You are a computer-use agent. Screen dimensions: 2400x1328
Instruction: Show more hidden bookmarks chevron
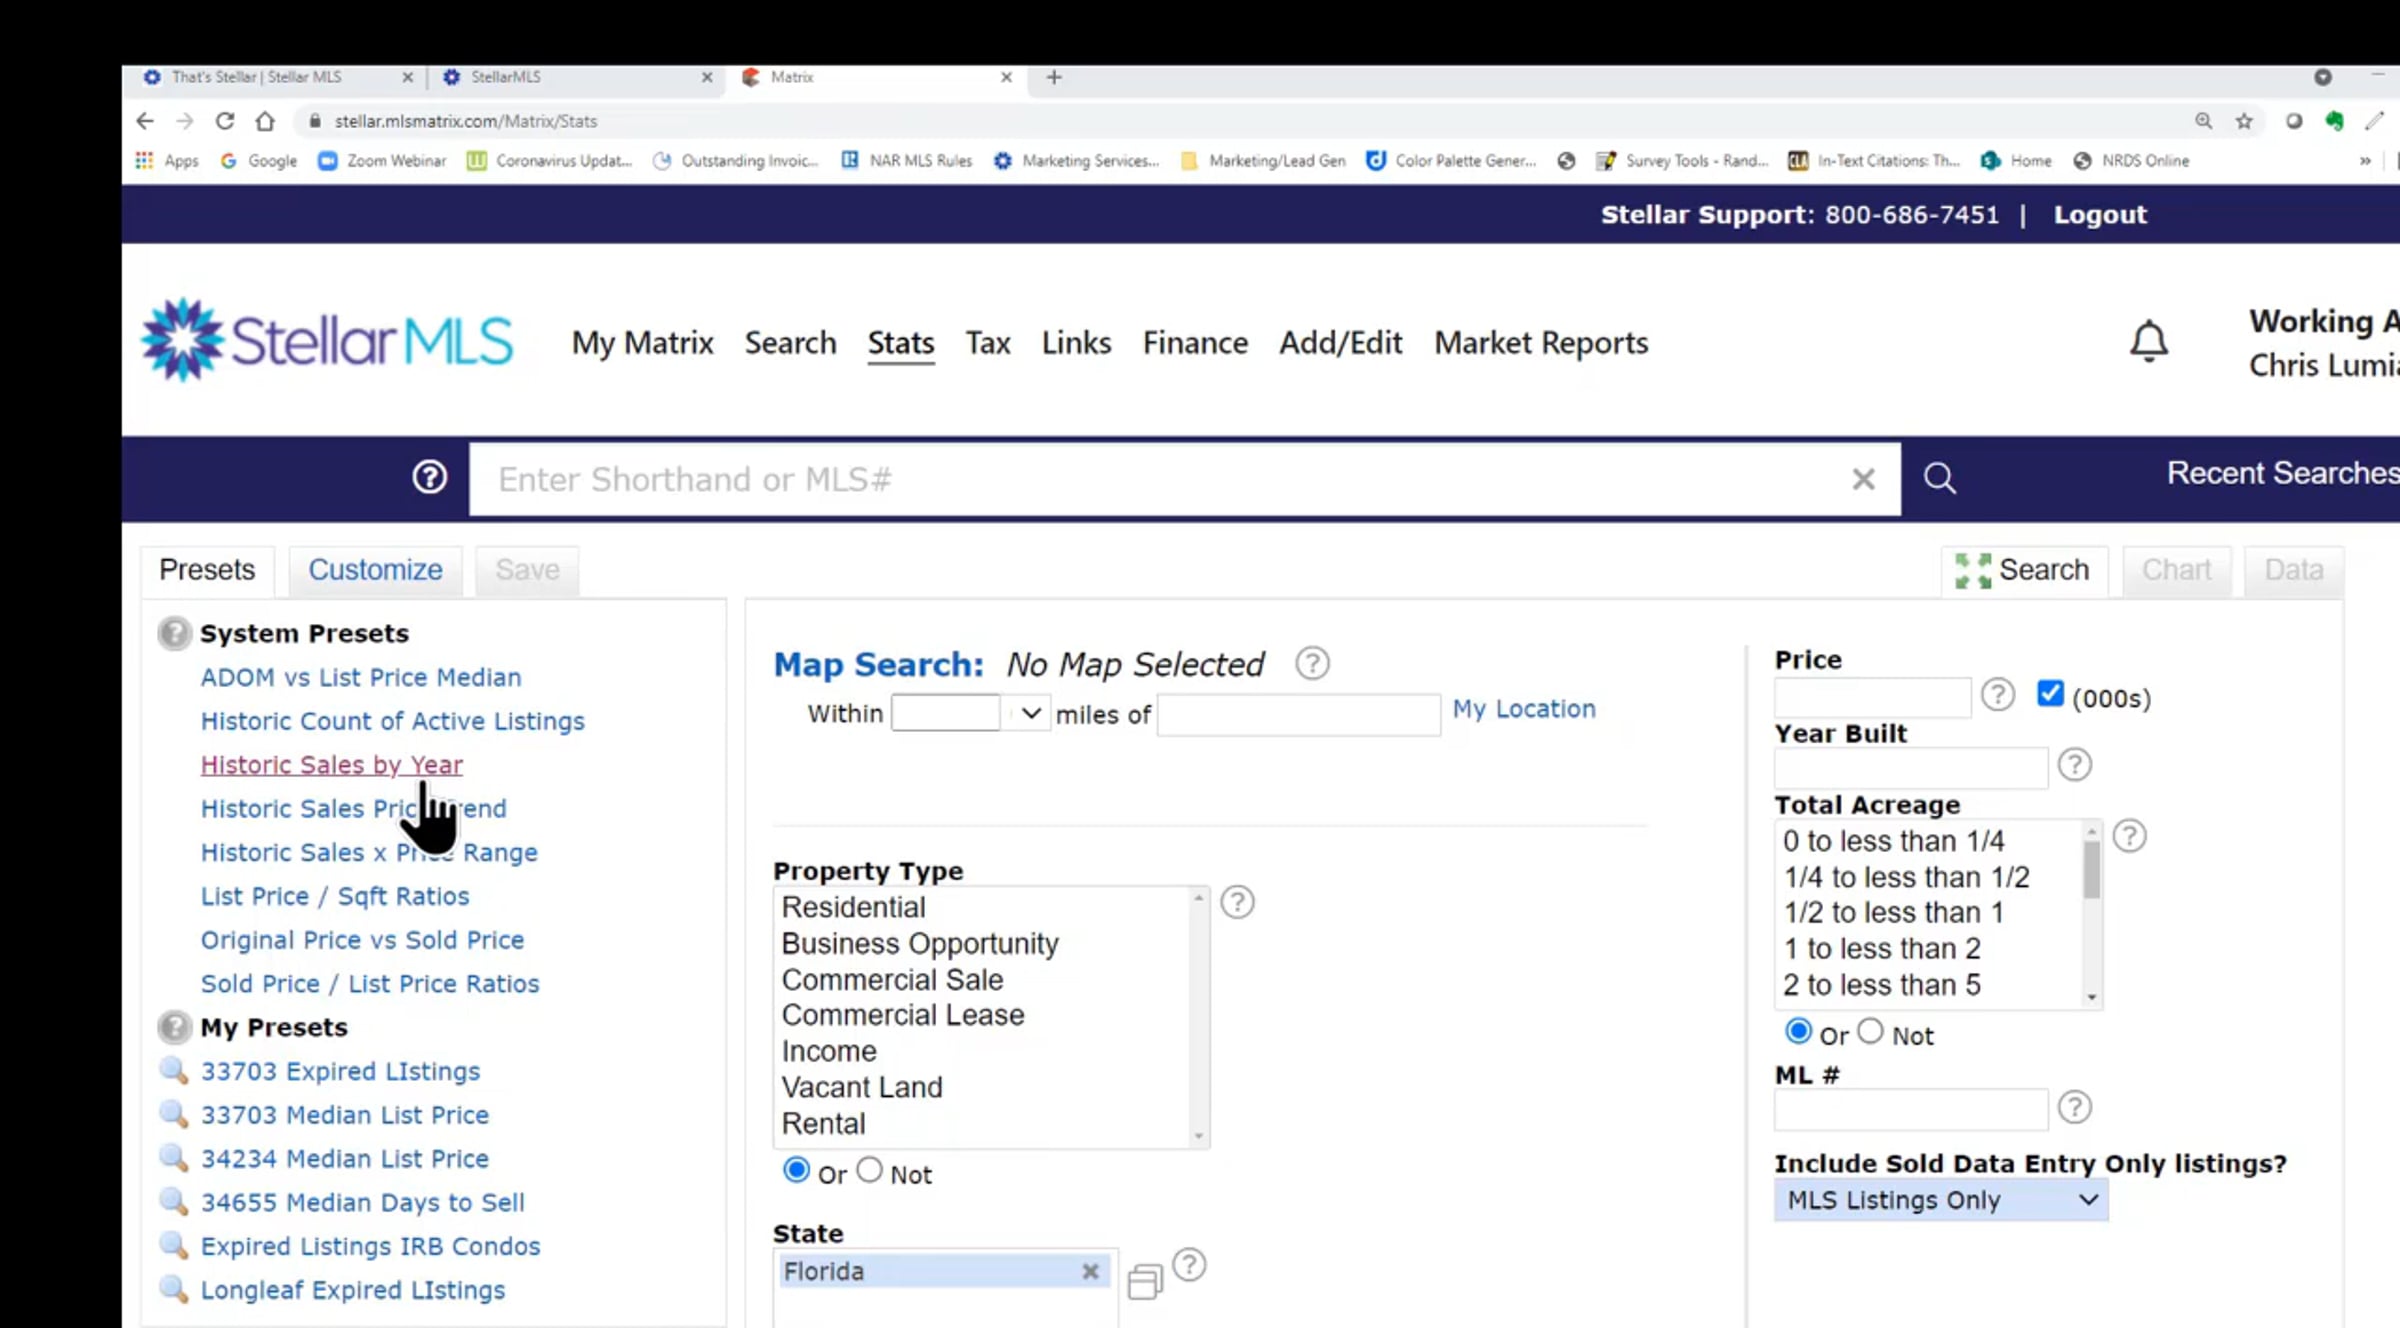tap(2365, 160)
